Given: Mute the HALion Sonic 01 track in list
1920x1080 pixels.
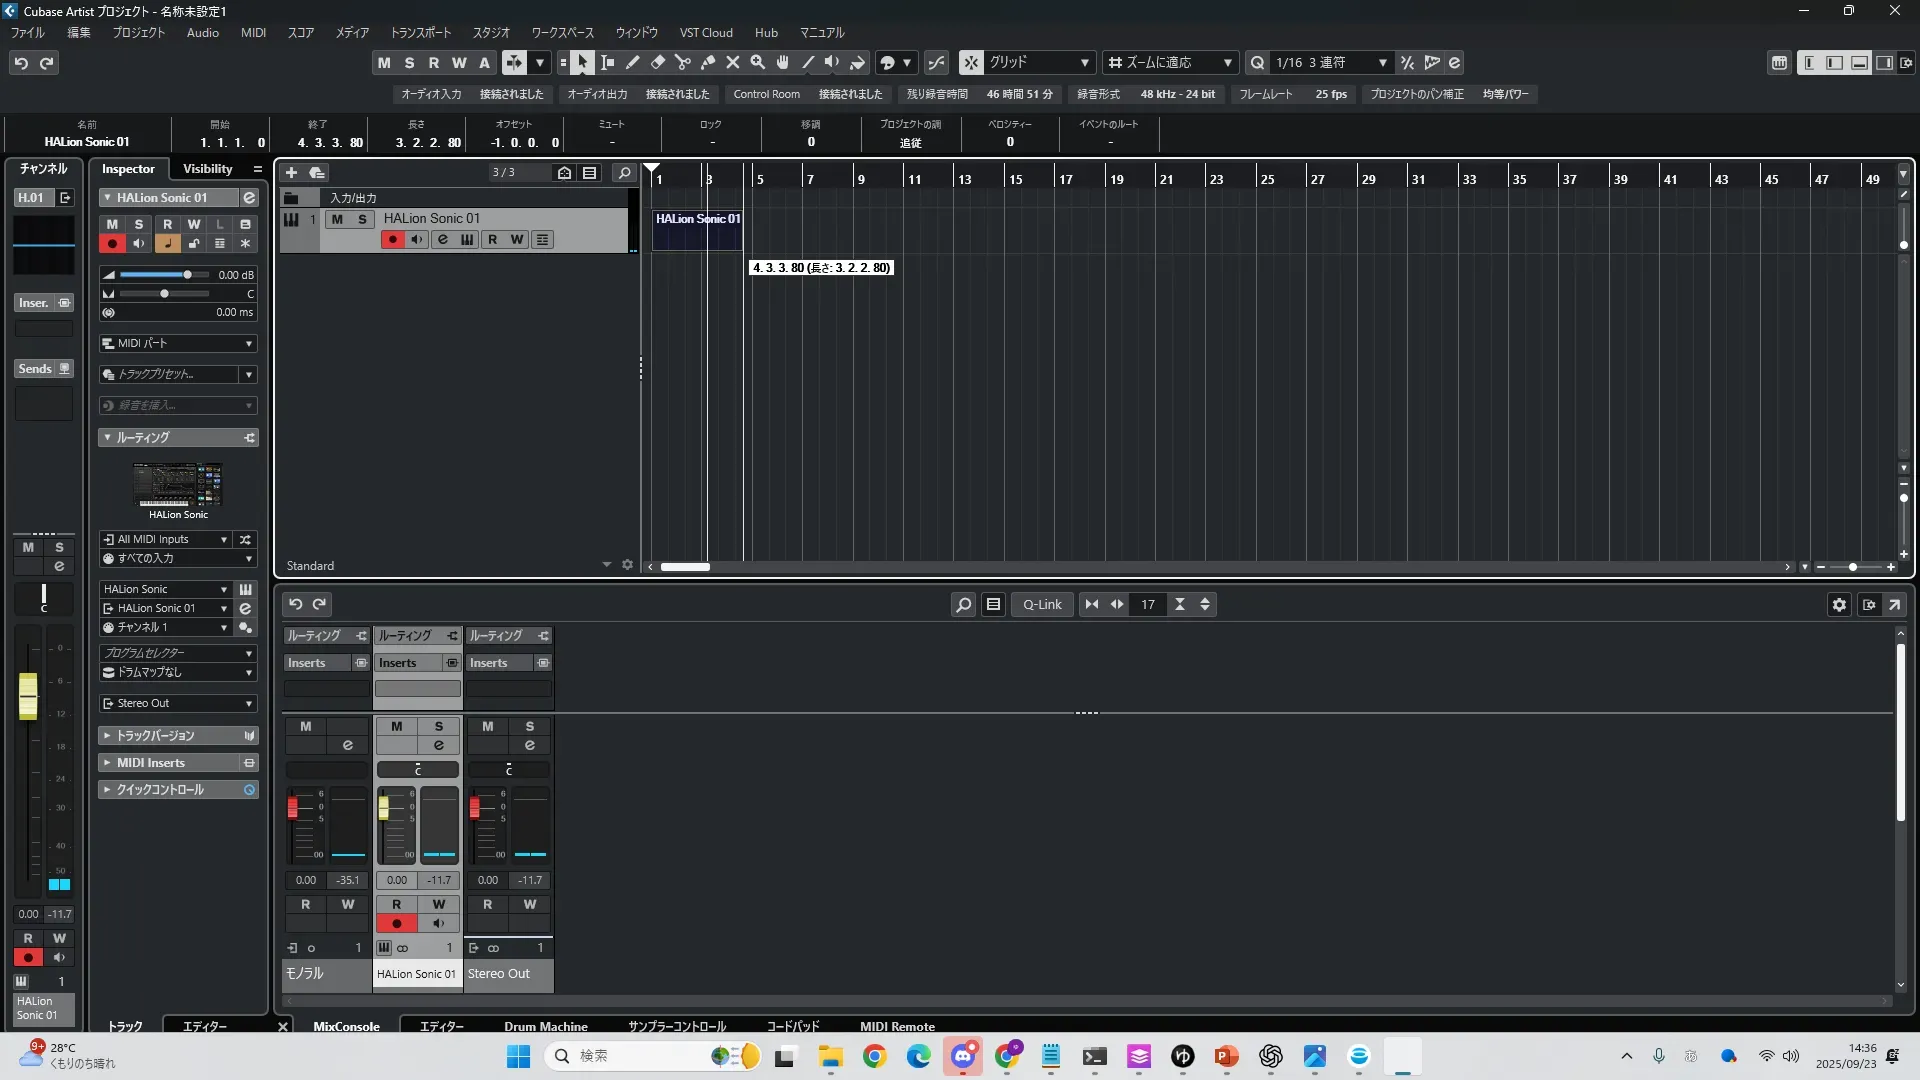Looking at the screenshot, I should [x=337, y=219].
